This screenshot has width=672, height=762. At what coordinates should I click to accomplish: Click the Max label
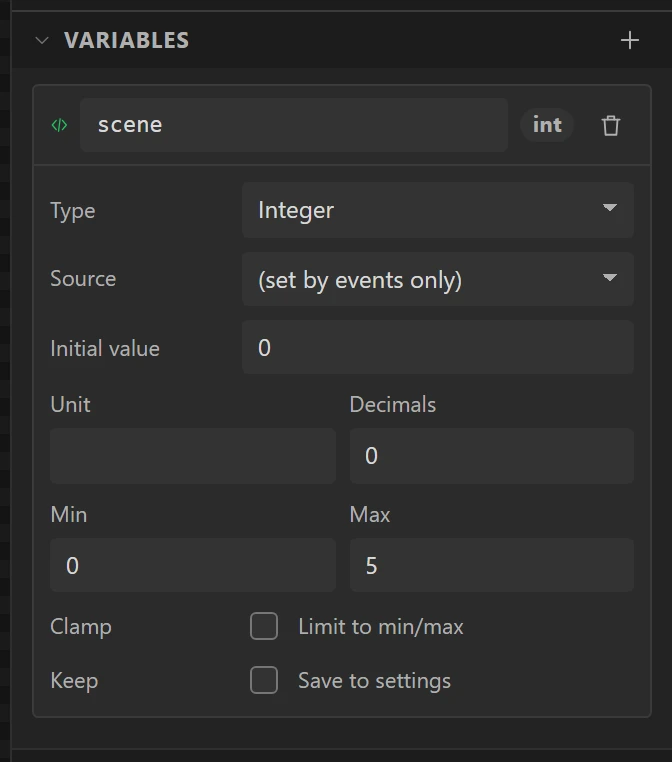[x=370, y=514]
